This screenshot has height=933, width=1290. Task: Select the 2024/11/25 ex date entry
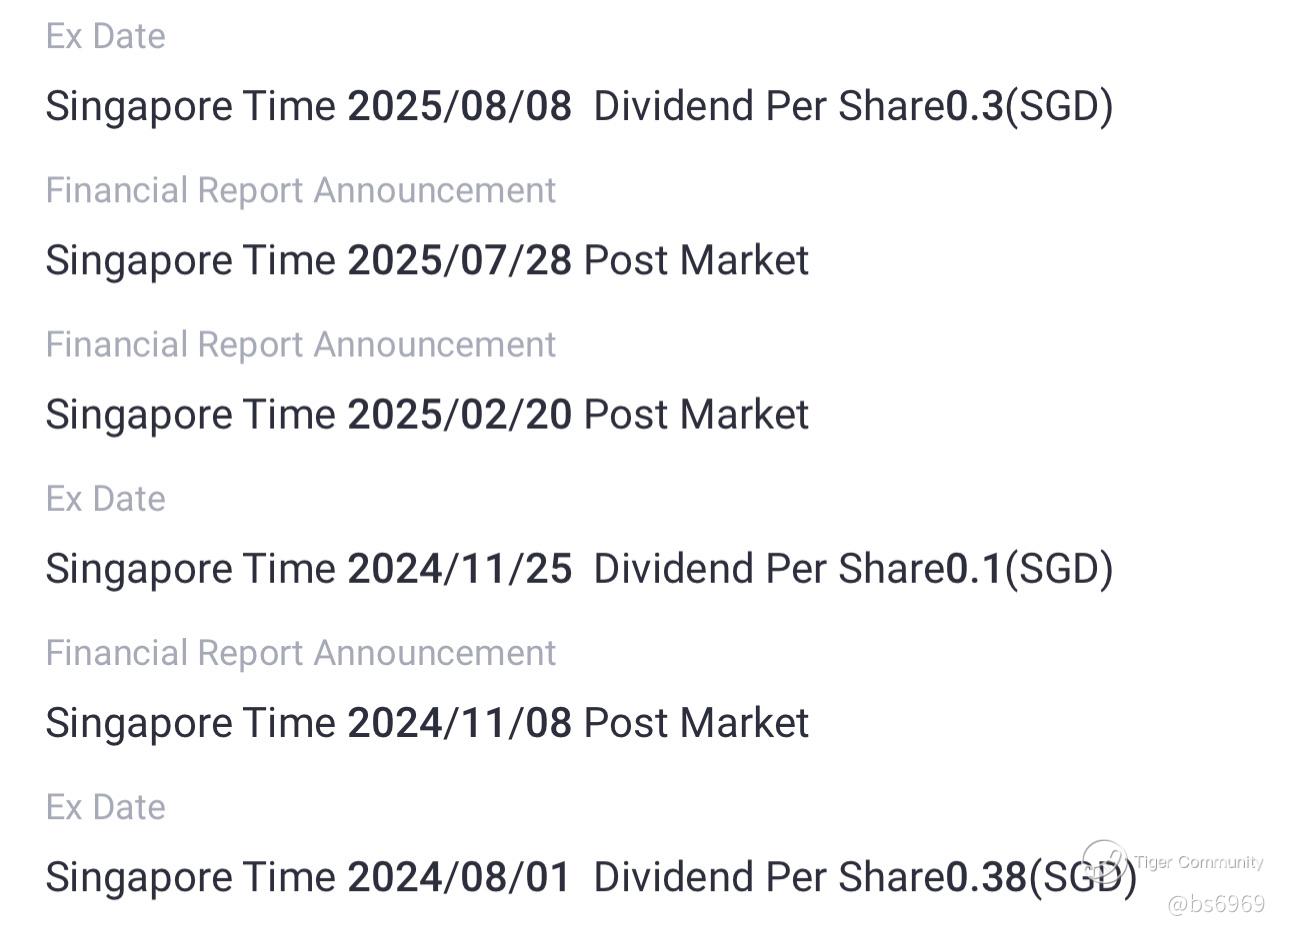(x=459, y=568)
